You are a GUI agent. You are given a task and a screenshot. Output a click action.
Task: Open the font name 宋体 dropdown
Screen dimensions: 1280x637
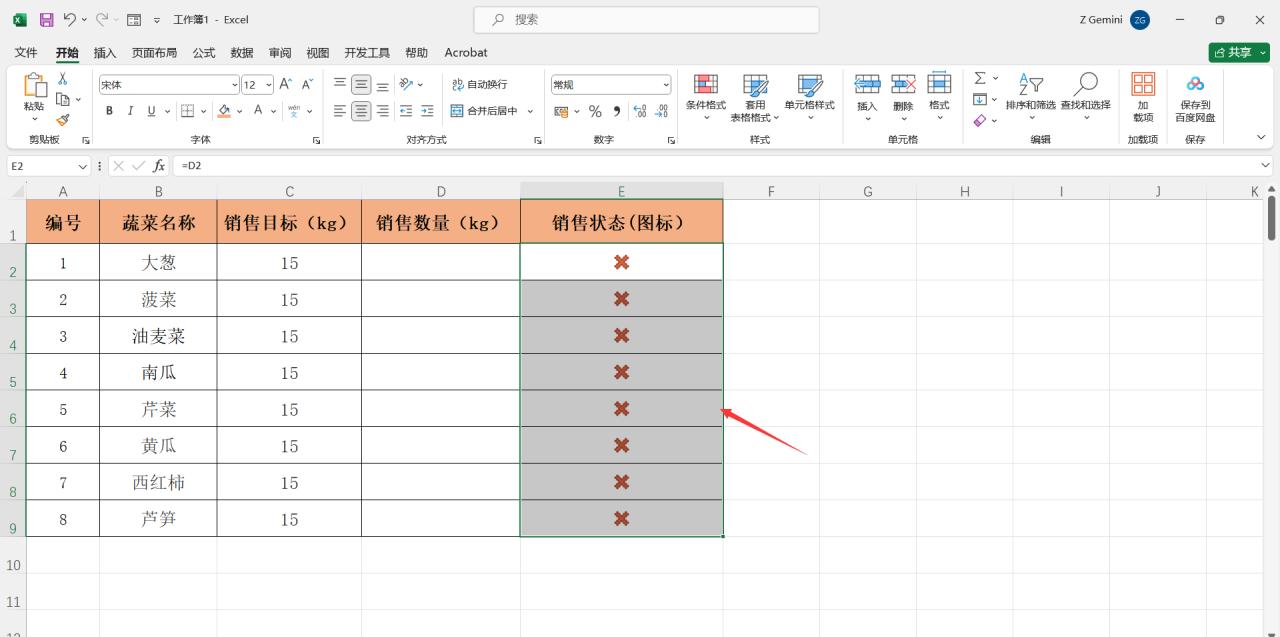pos(234,85)
